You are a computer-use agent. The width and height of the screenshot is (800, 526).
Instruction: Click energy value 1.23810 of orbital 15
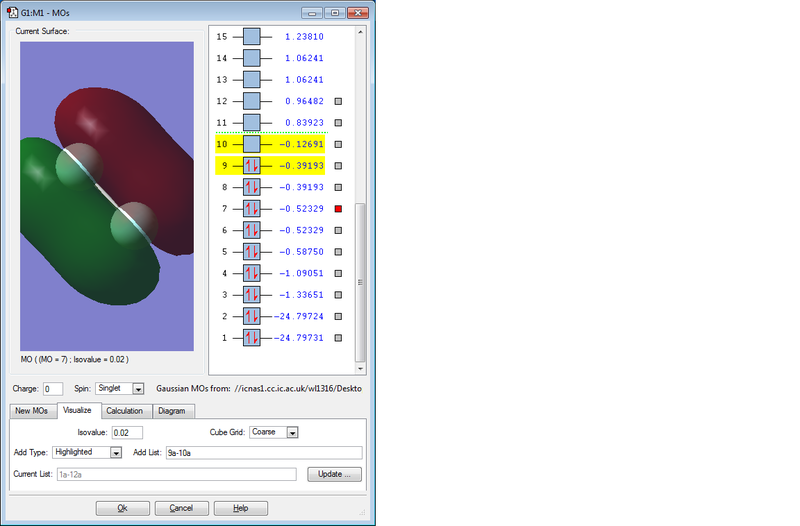click(304, 37)
